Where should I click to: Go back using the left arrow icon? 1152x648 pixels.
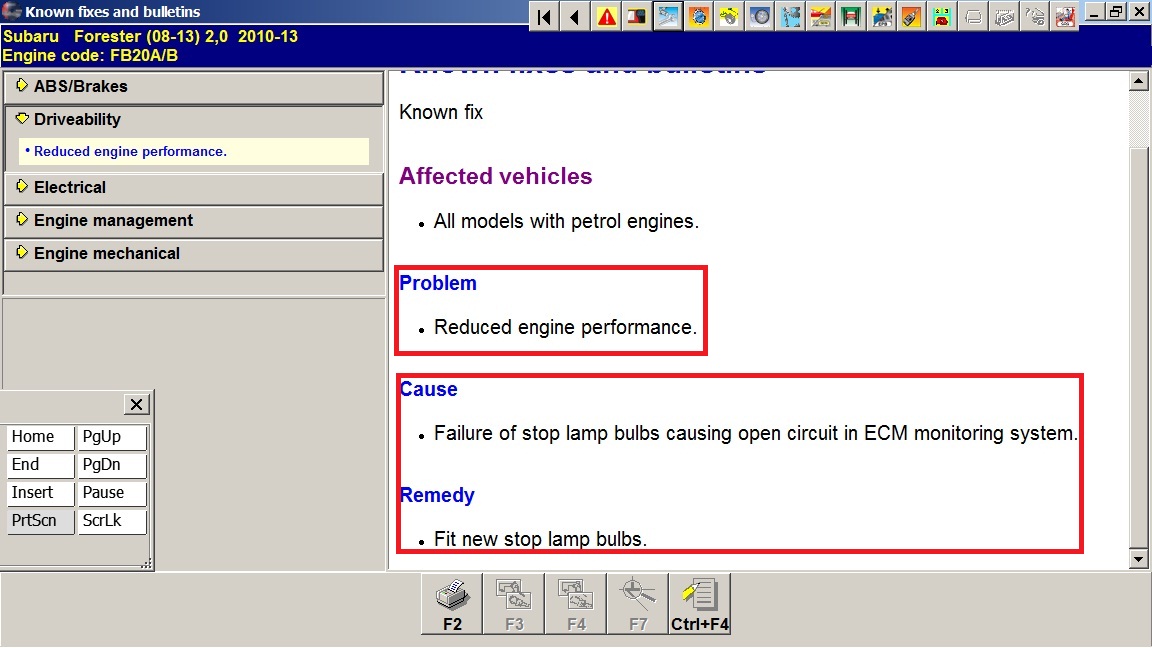575,16
